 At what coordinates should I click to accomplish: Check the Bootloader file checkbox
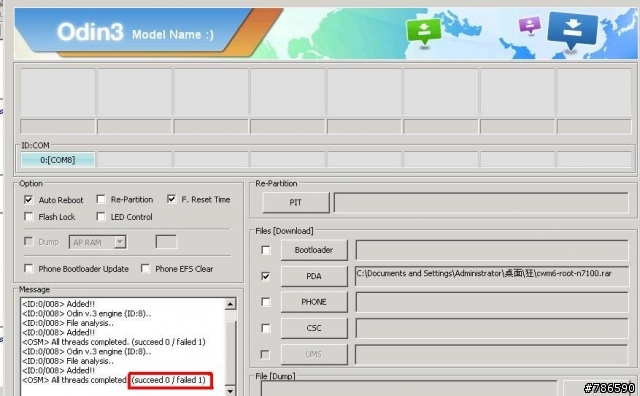[266, 250]
